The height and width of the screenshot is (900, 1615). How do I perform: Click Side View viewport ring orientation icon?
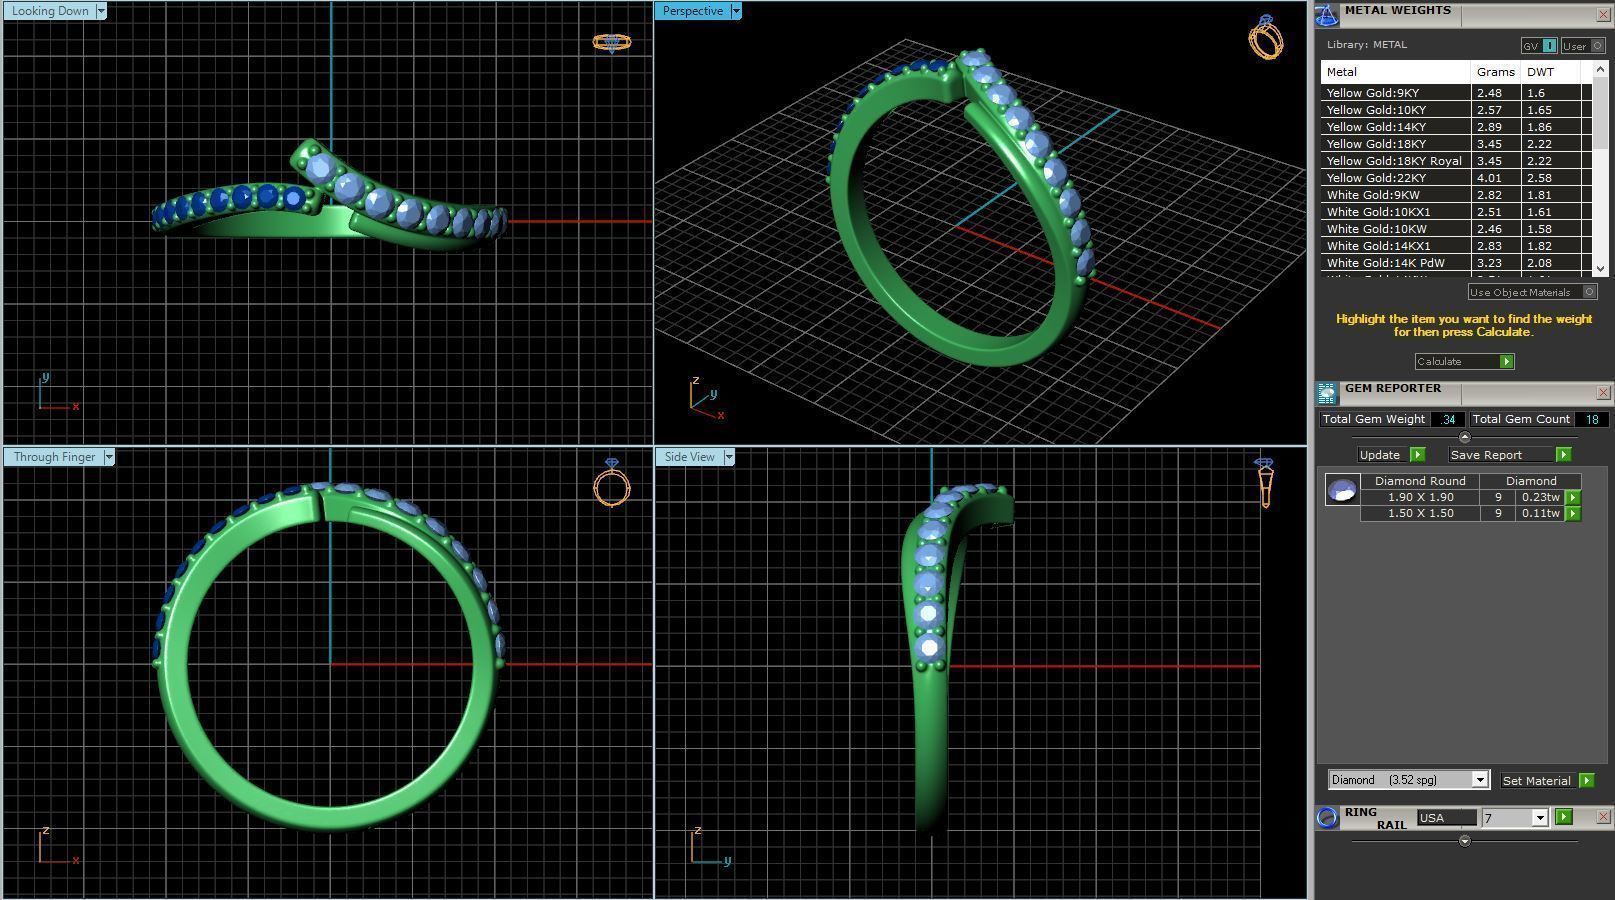pyautogui.click(x=1265, y=483)
